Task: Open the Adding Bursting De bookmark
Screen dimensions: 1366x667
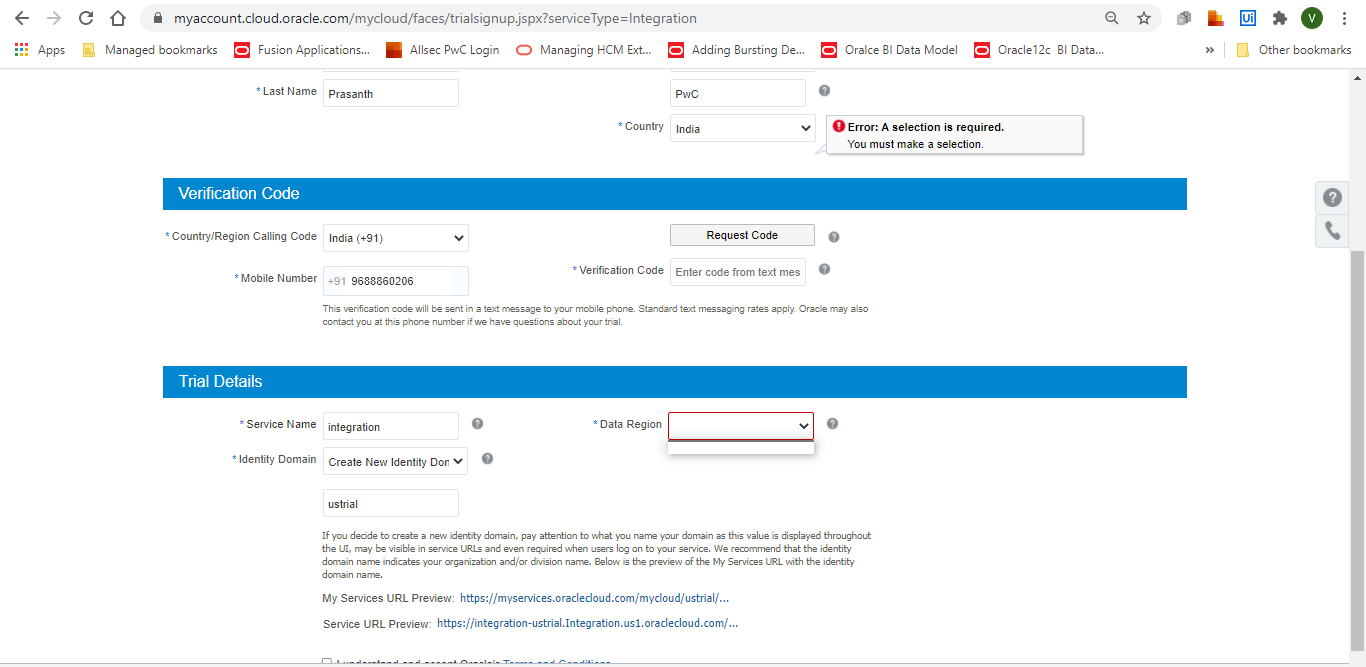Action: point(737,50)
